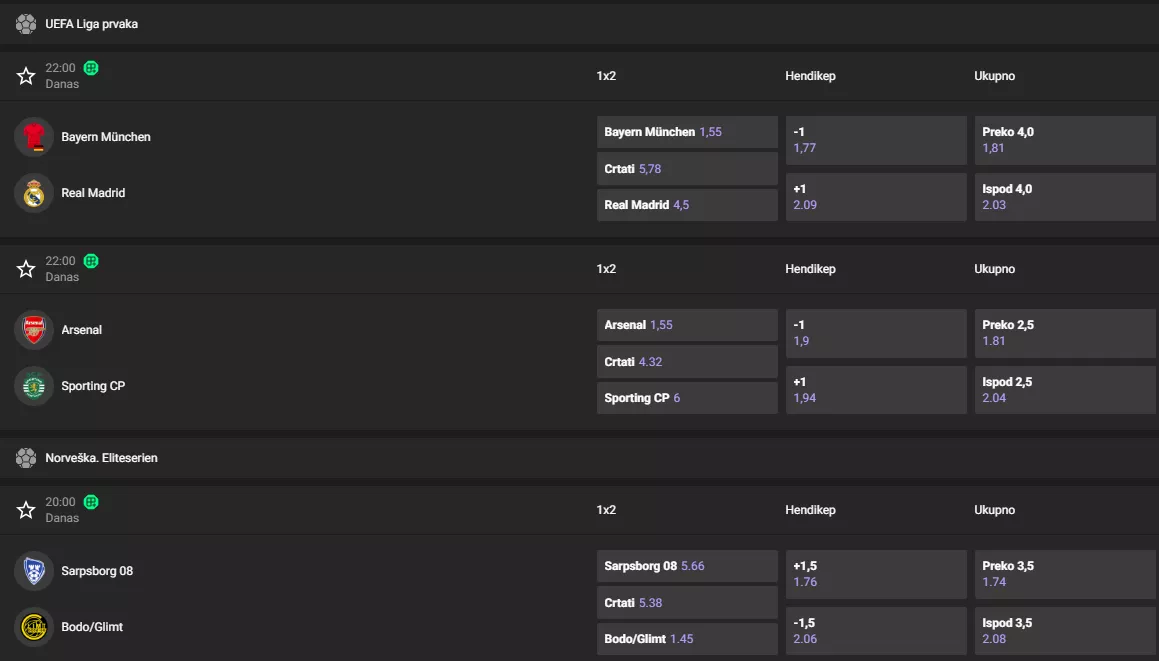
Task: Open Arsenal team name link
Action: pos(82,330)
